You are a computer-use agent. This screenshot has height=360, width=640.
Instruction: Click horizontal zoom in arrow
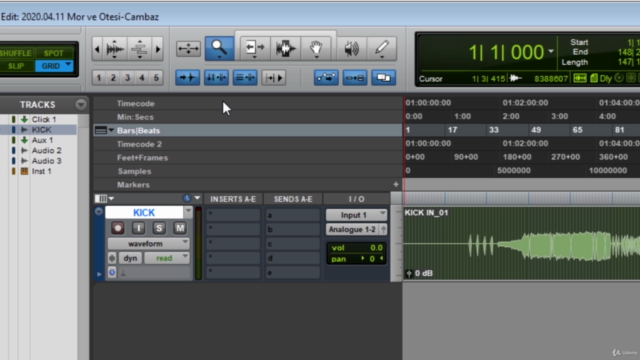(x=158, y=49)
